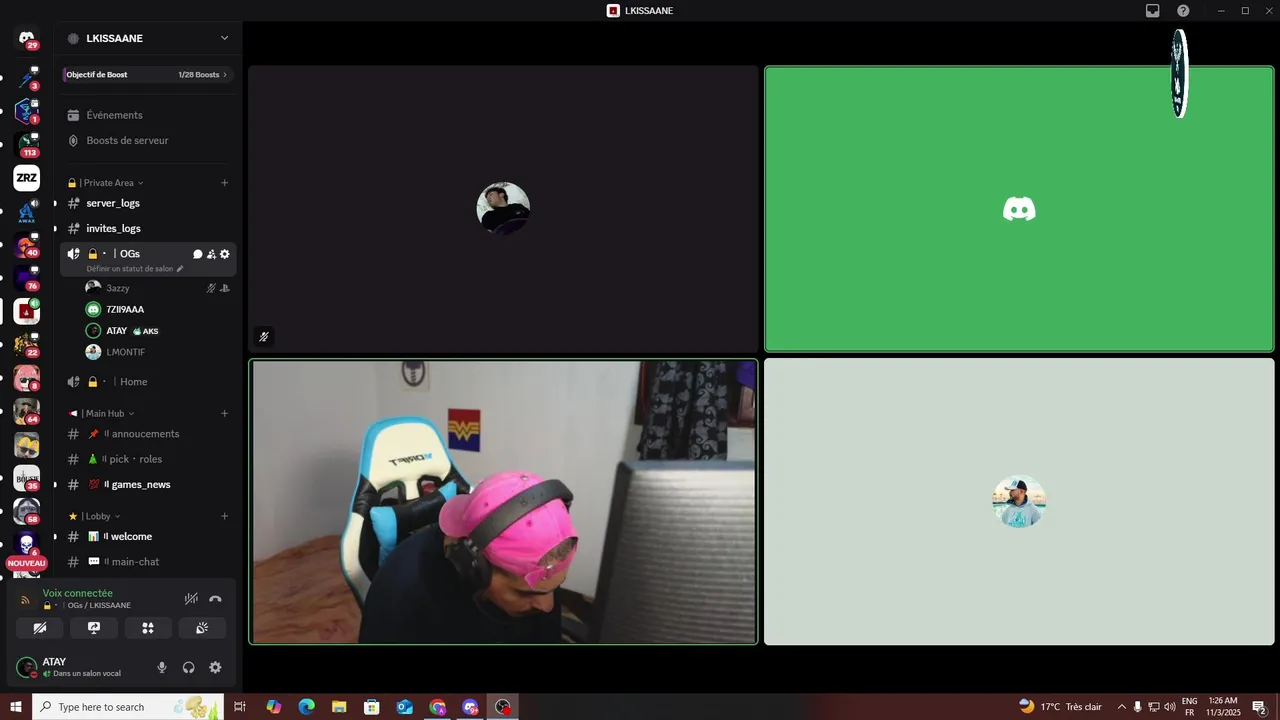Screen dimensions: 1280x720
Task: Open chat for OGs voice channel
Action: tap(198, 254)
